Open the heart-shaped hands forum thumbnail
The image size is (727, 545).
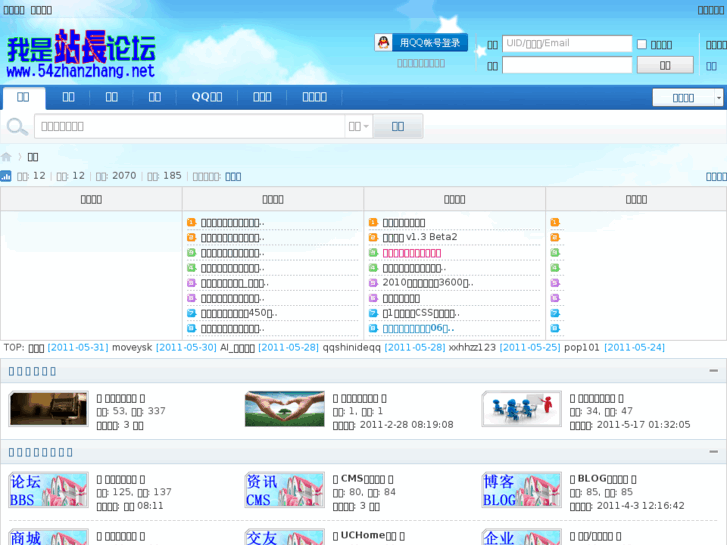[x=285, y=409]
